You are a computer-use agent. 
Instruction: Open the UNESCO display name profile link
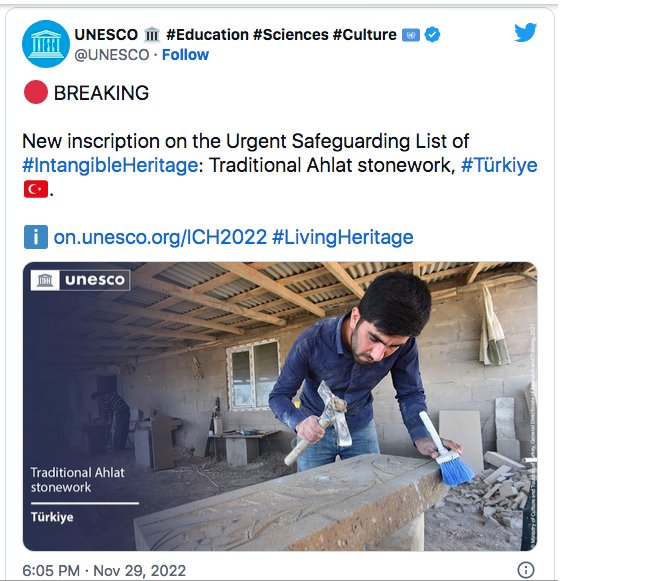[106, 35]
